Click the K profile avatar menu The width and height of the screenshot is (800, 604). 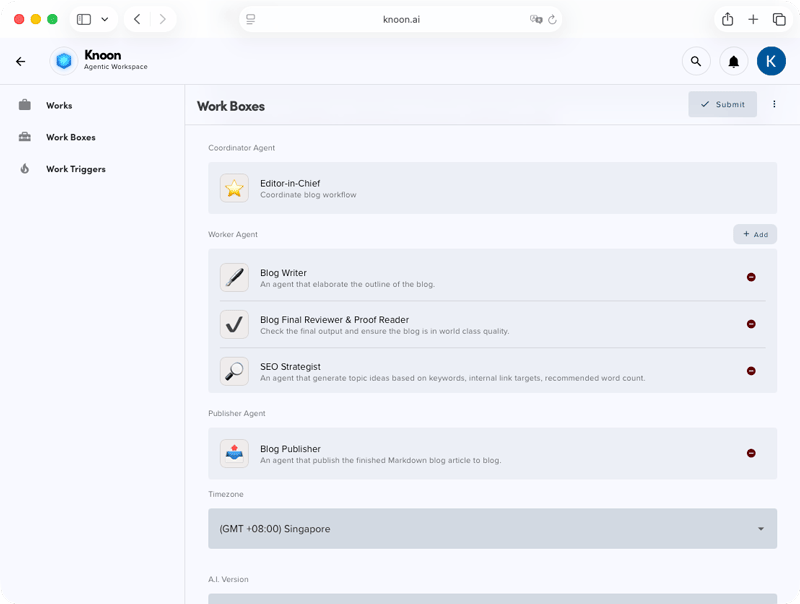tap(771, 61)
